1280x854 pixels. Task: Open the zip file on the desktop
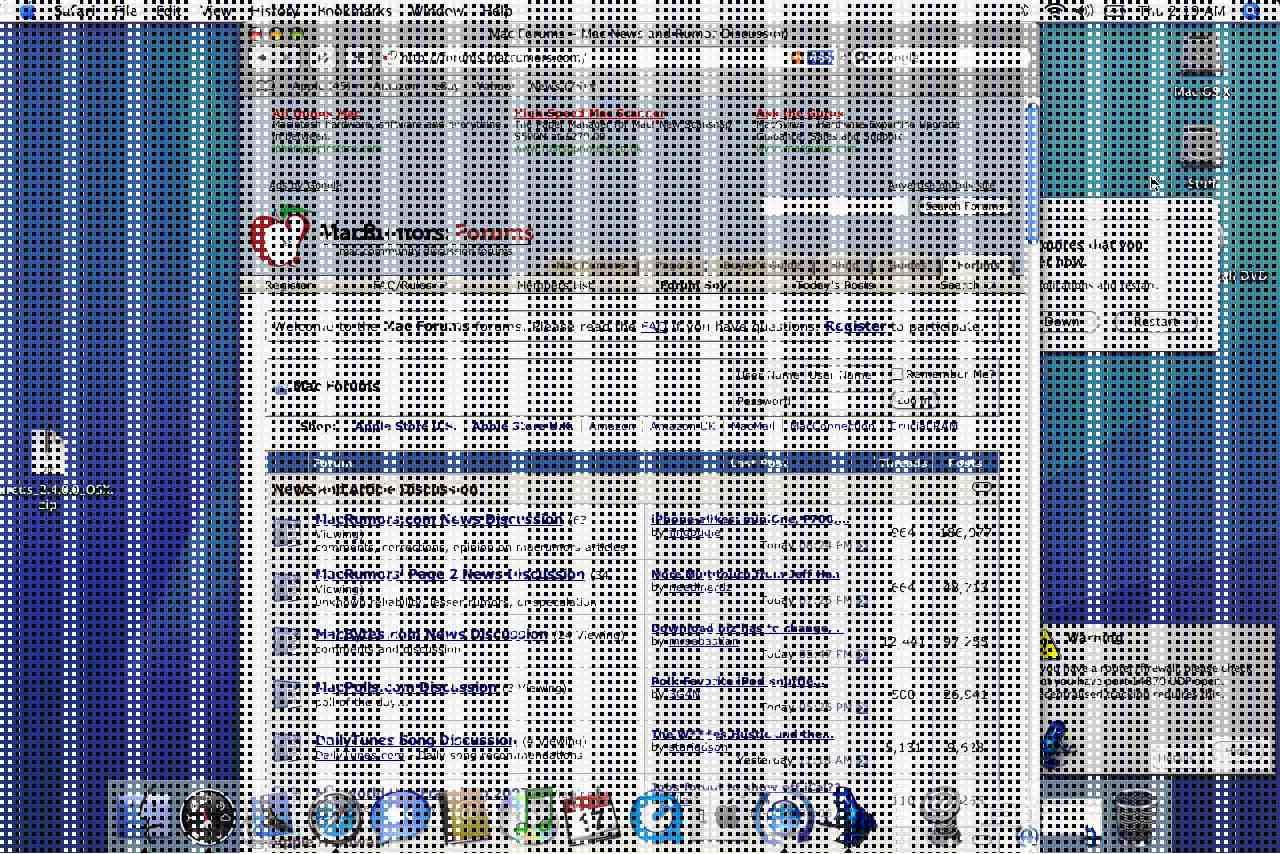tap(48, 452)
